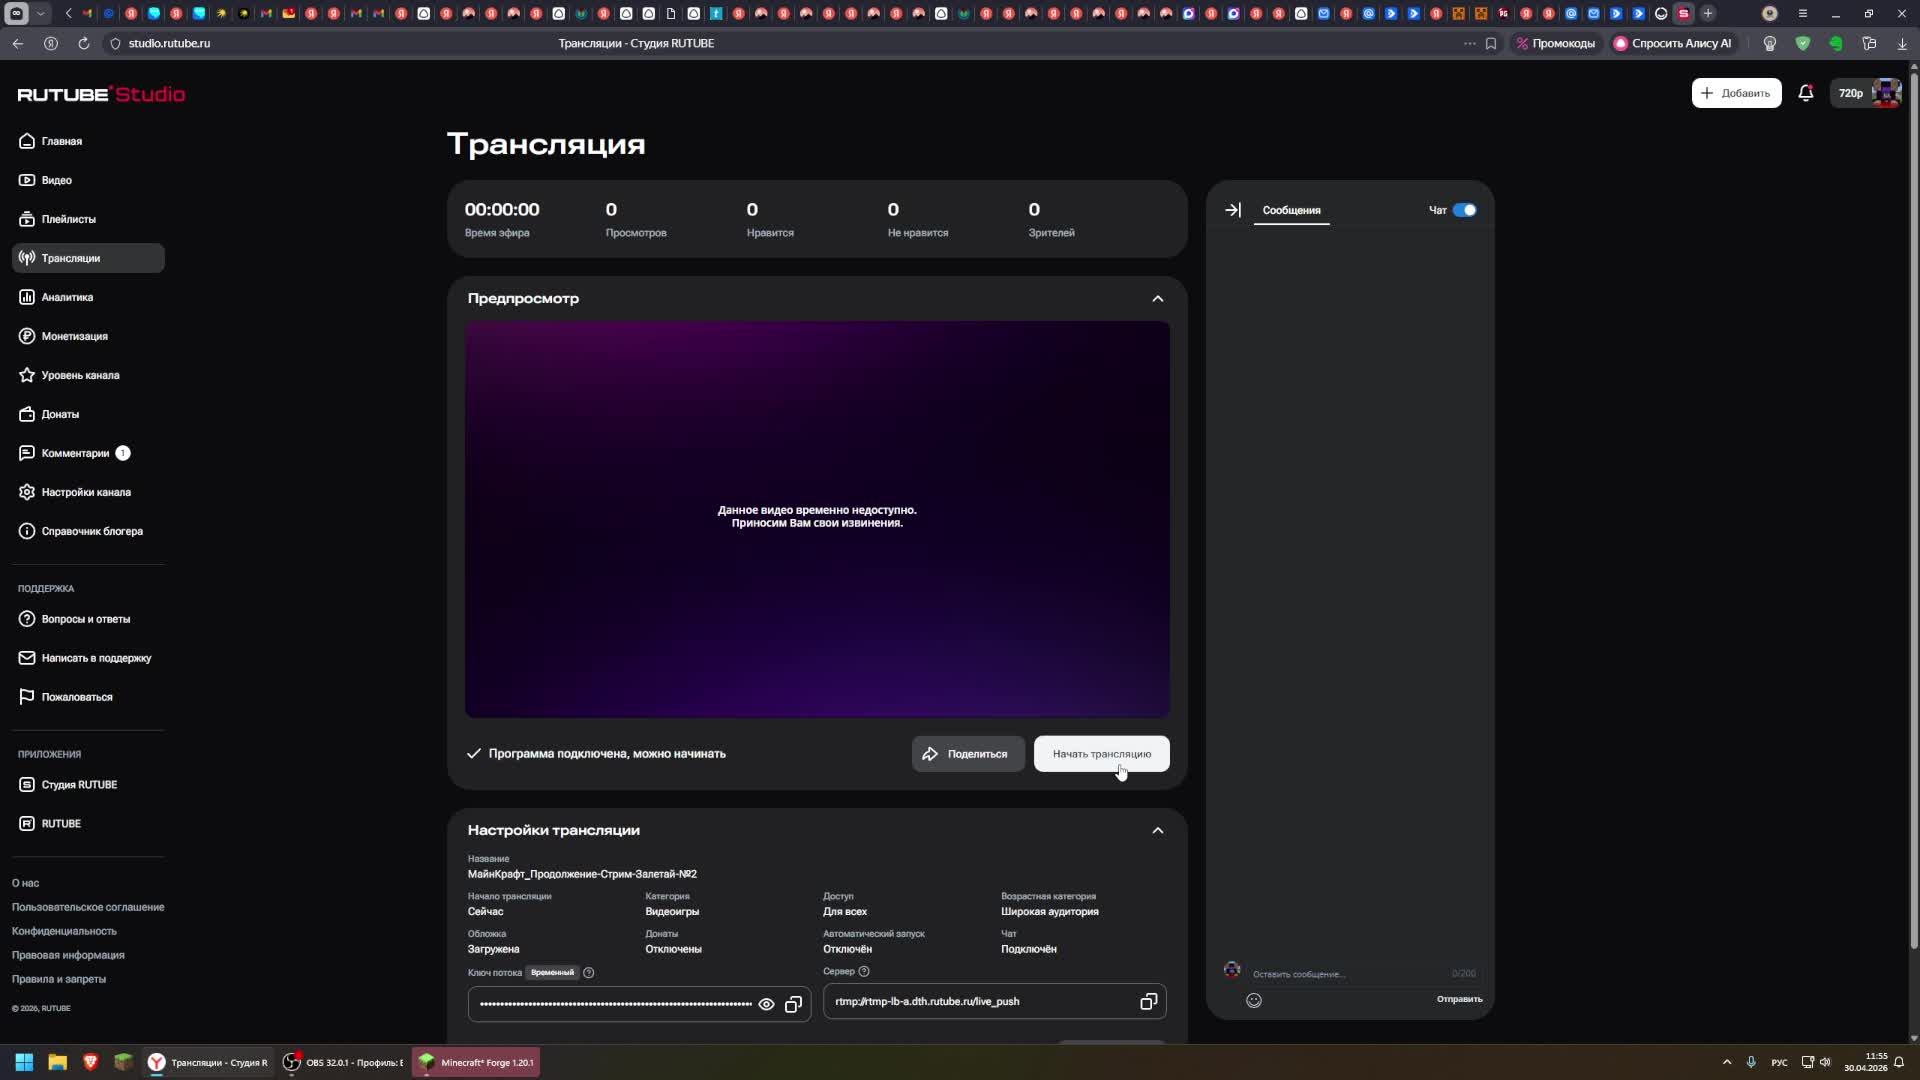The width and height of the screenshot is (1920, 1080).
Task: Copy the stream key
Action: tap(793, 1004)
